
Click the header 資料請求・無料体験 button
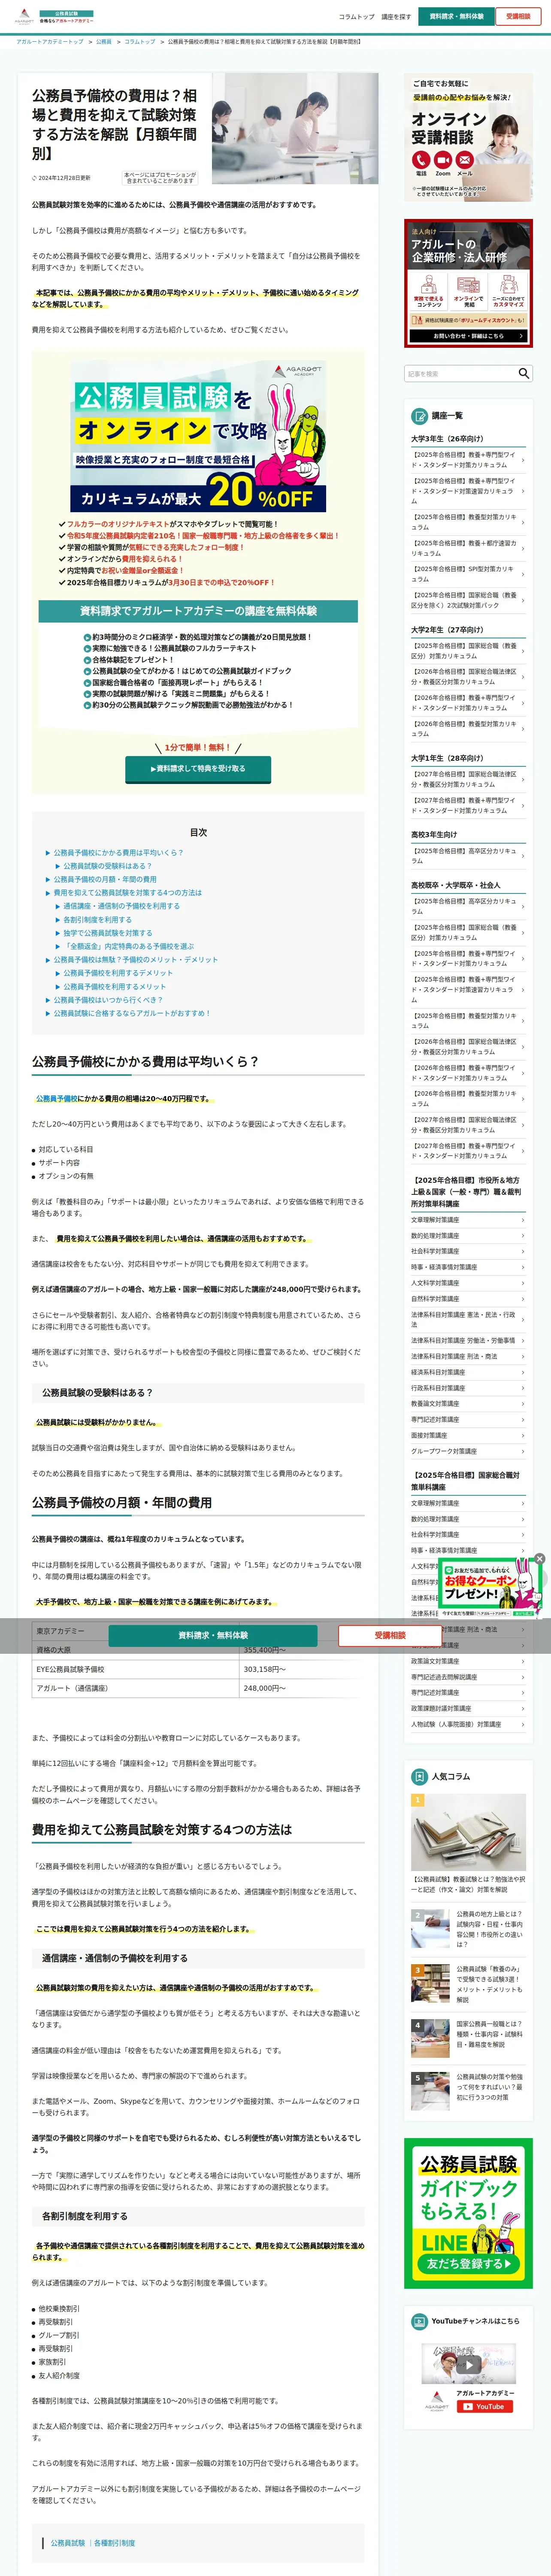[x=456, y=16]
